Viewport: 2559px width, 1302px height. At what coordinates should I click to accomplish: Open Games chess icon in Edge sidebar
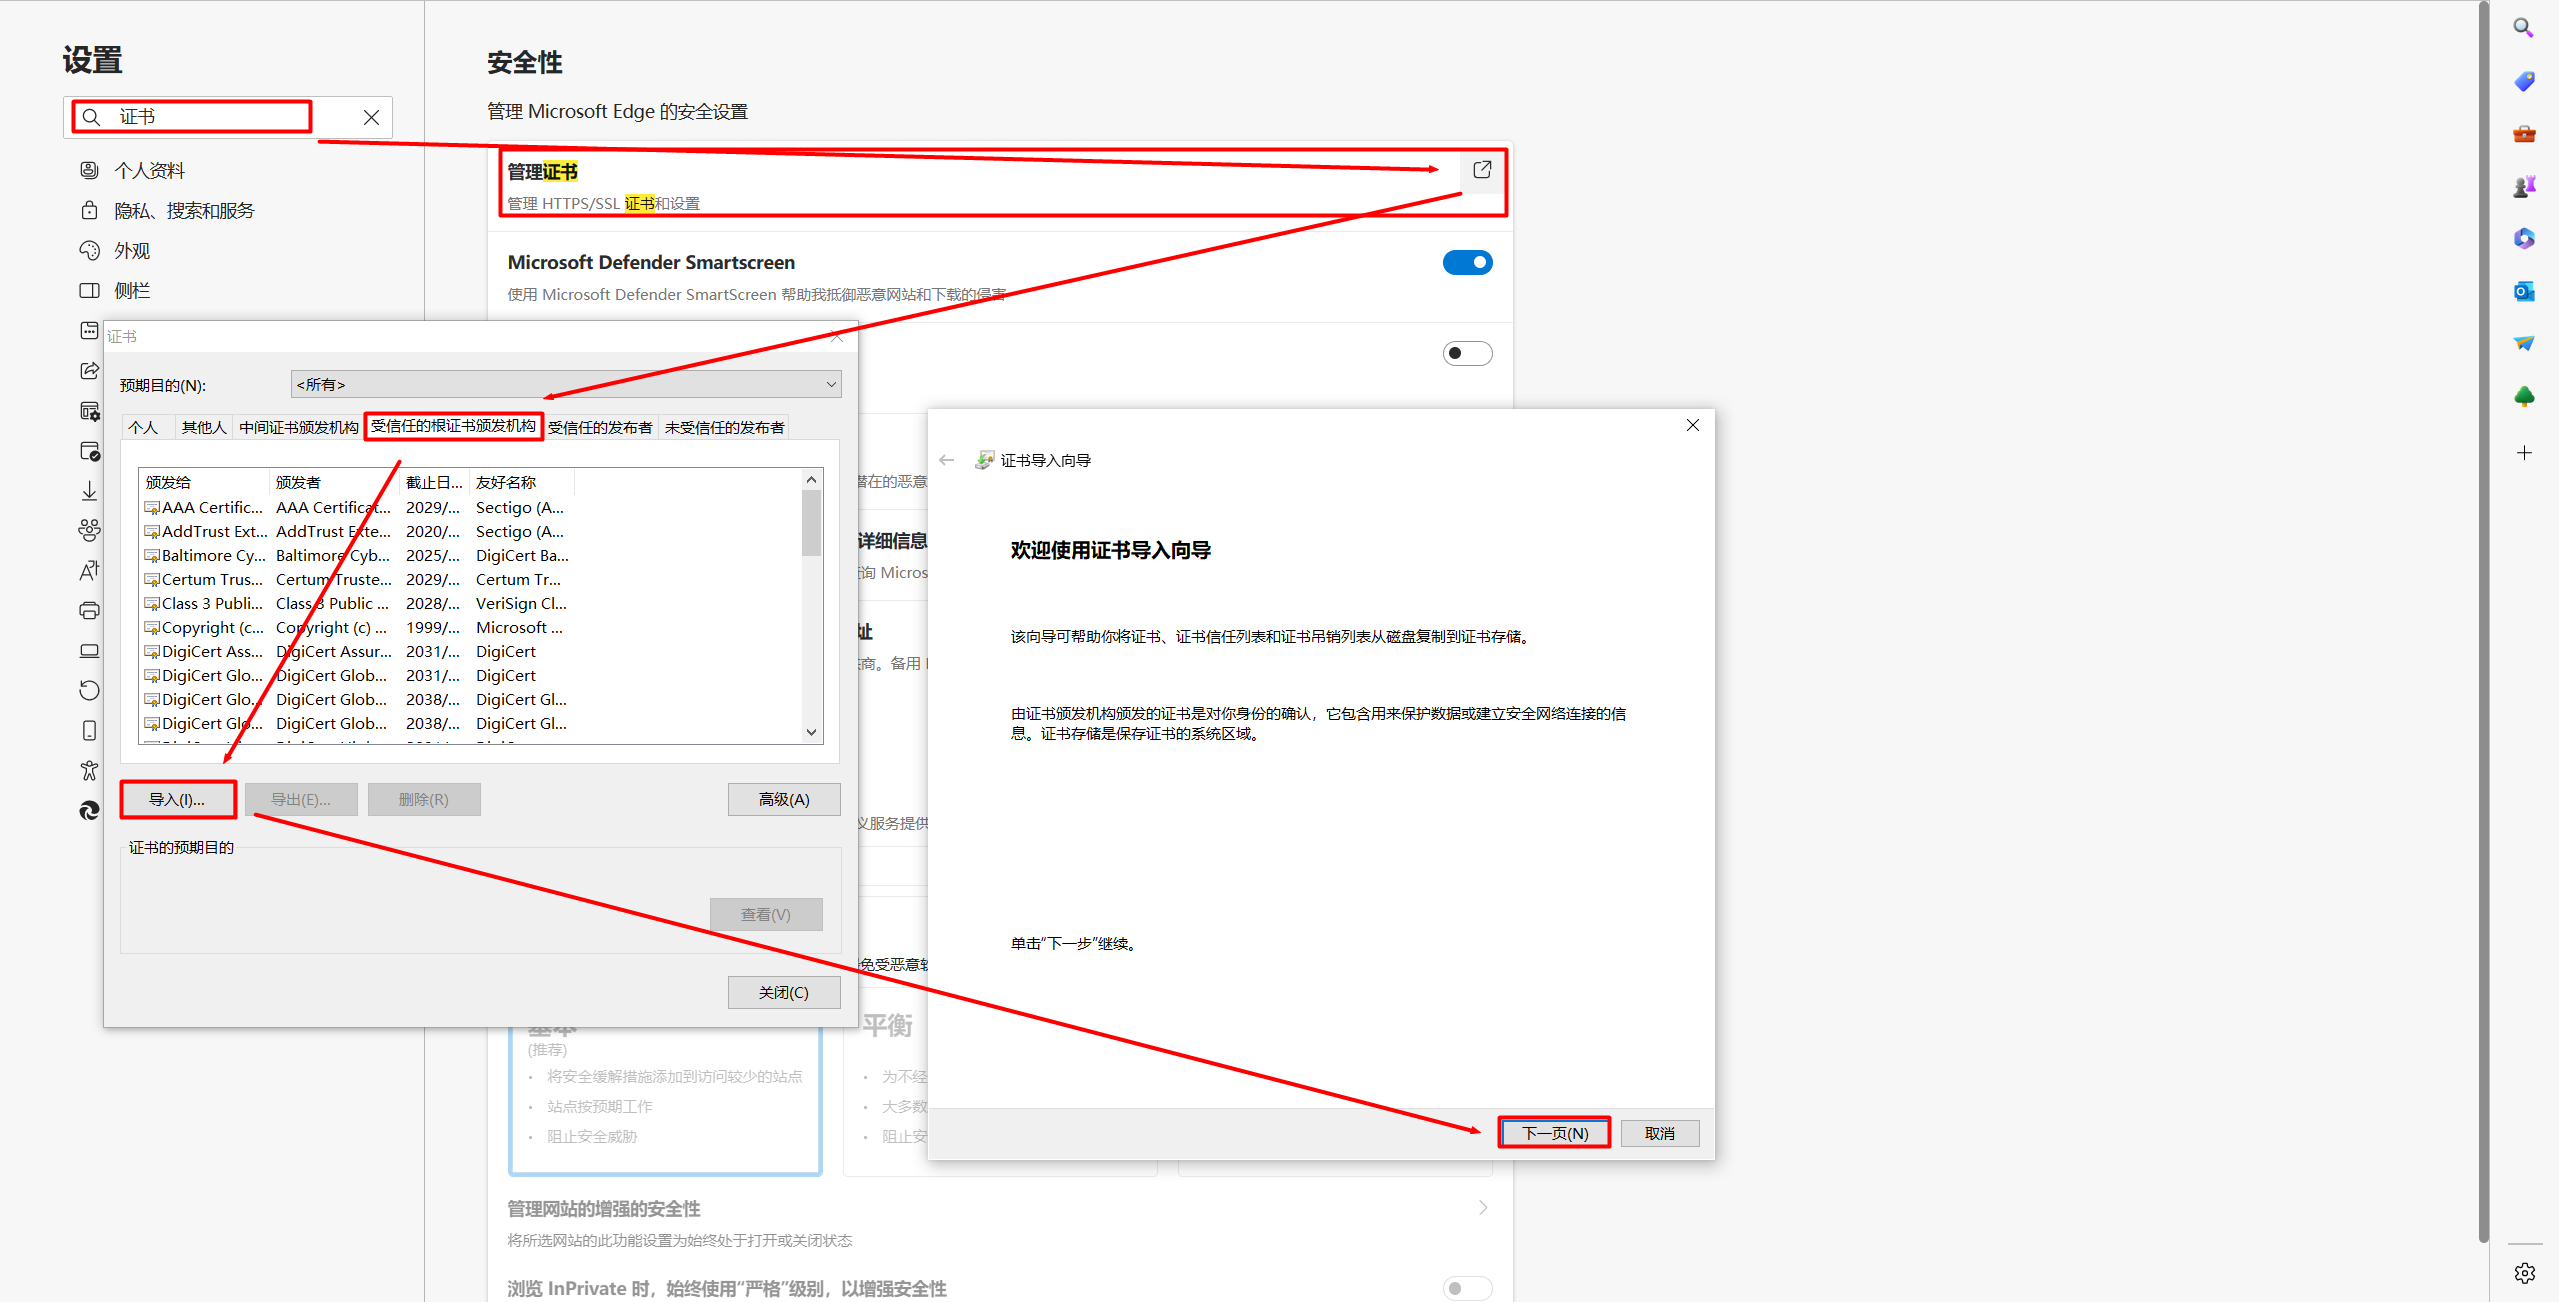2523,186
